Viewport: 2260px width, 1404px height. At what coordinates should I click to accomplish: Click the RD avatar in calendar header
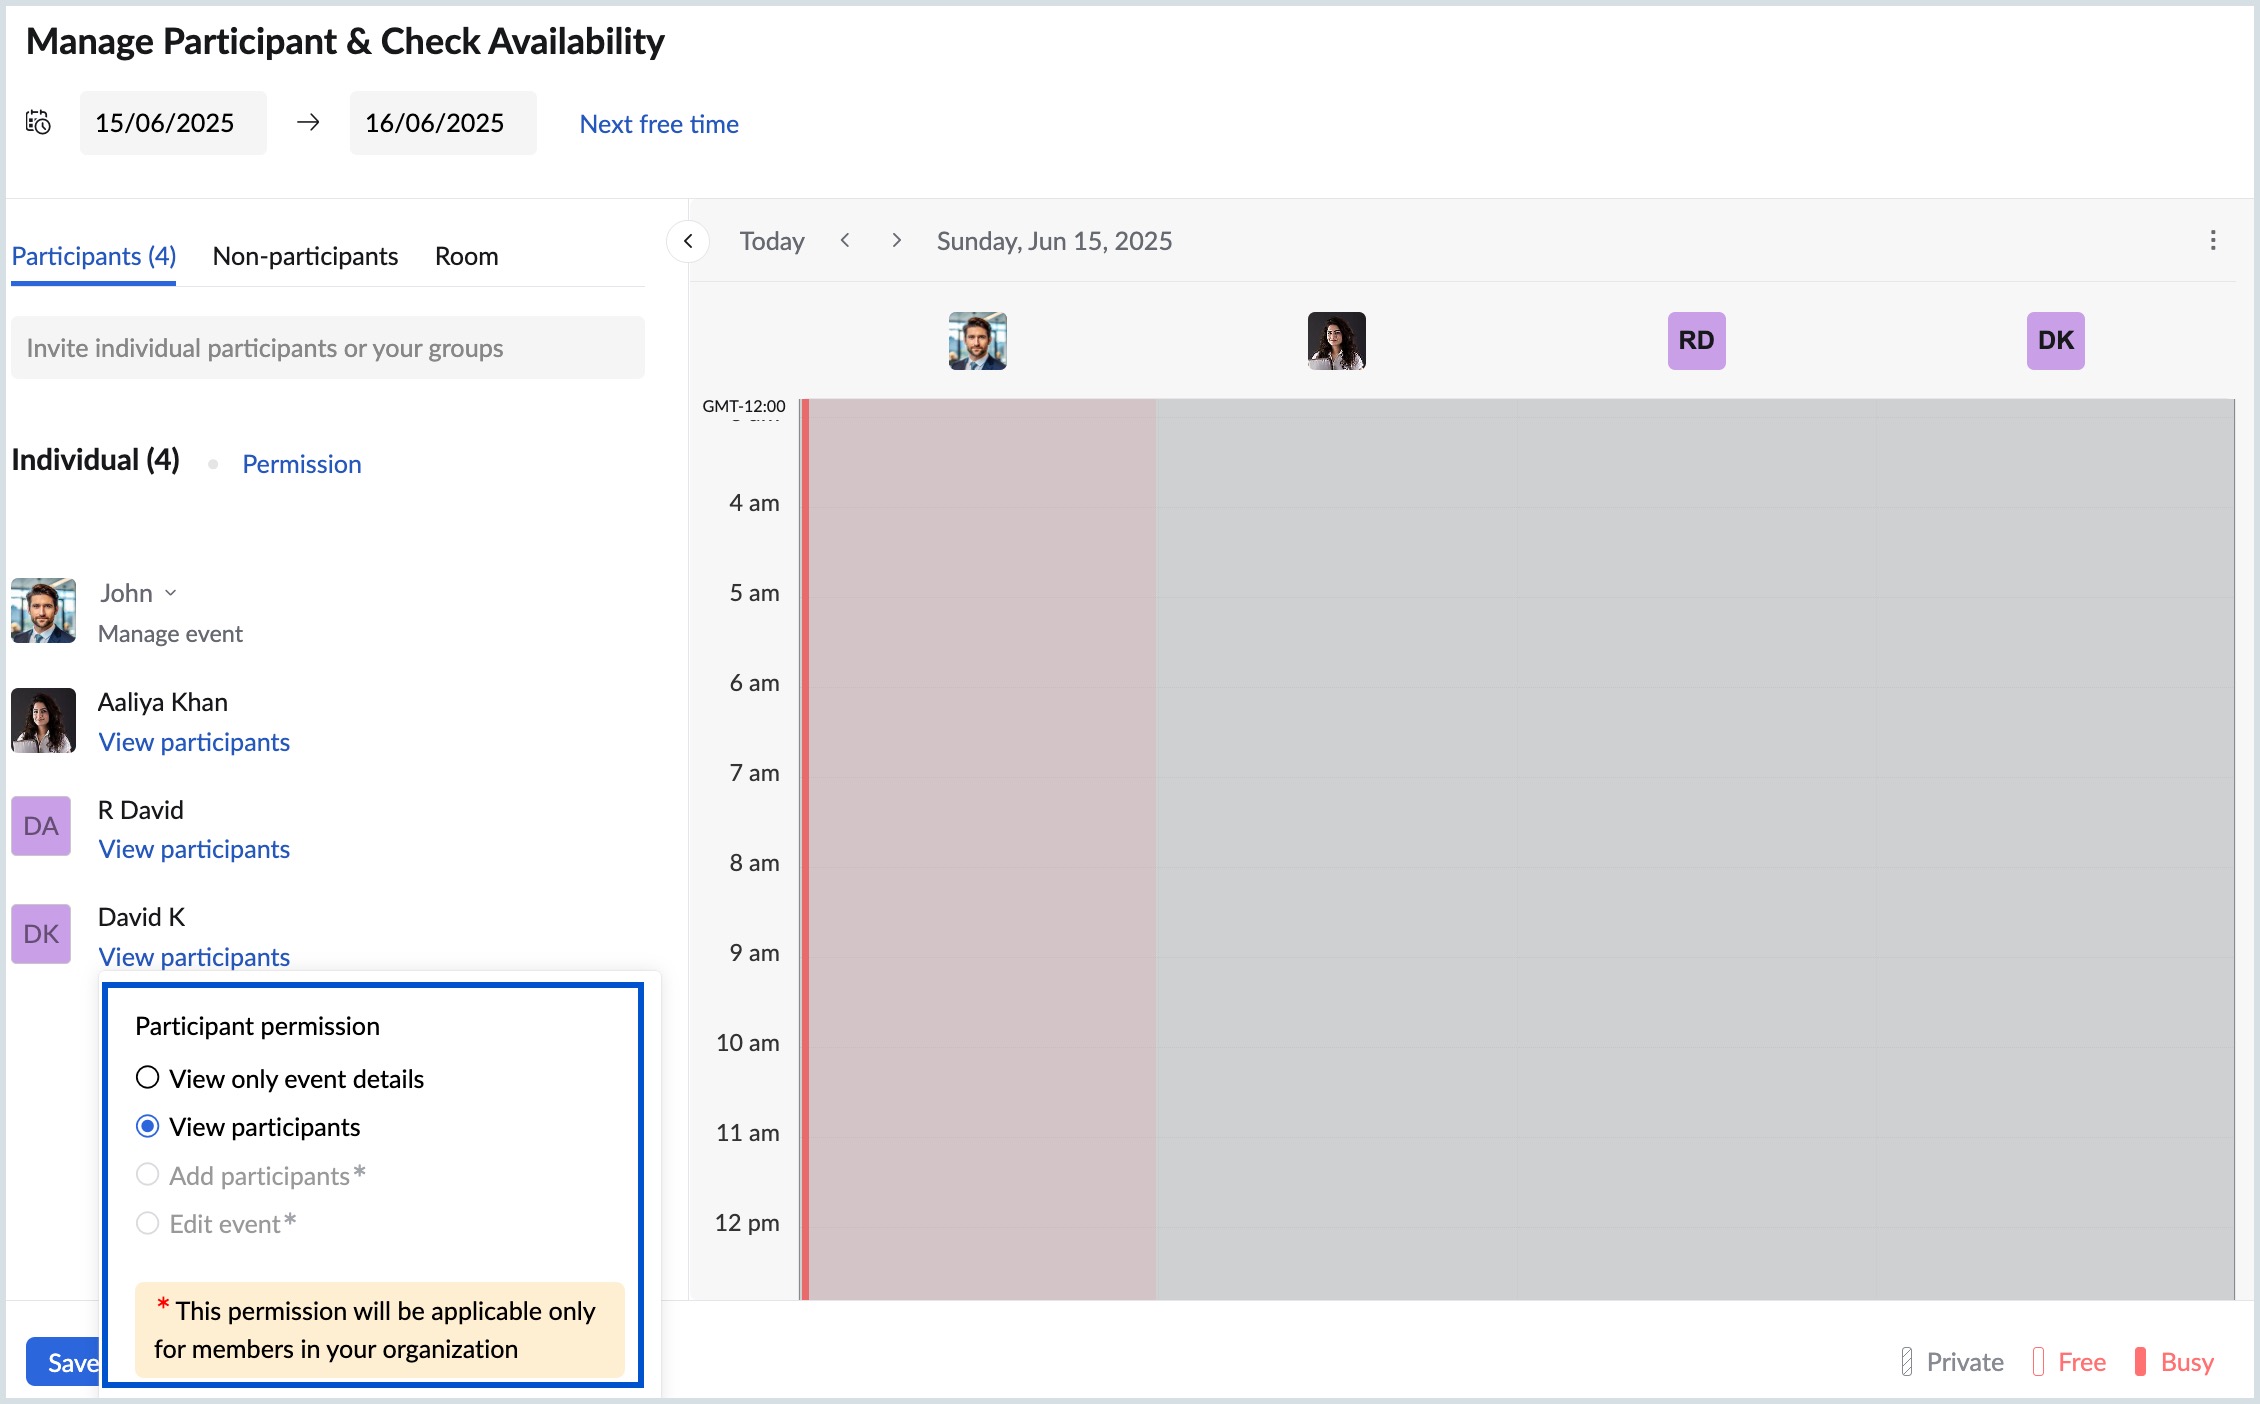click(1696, 341)
